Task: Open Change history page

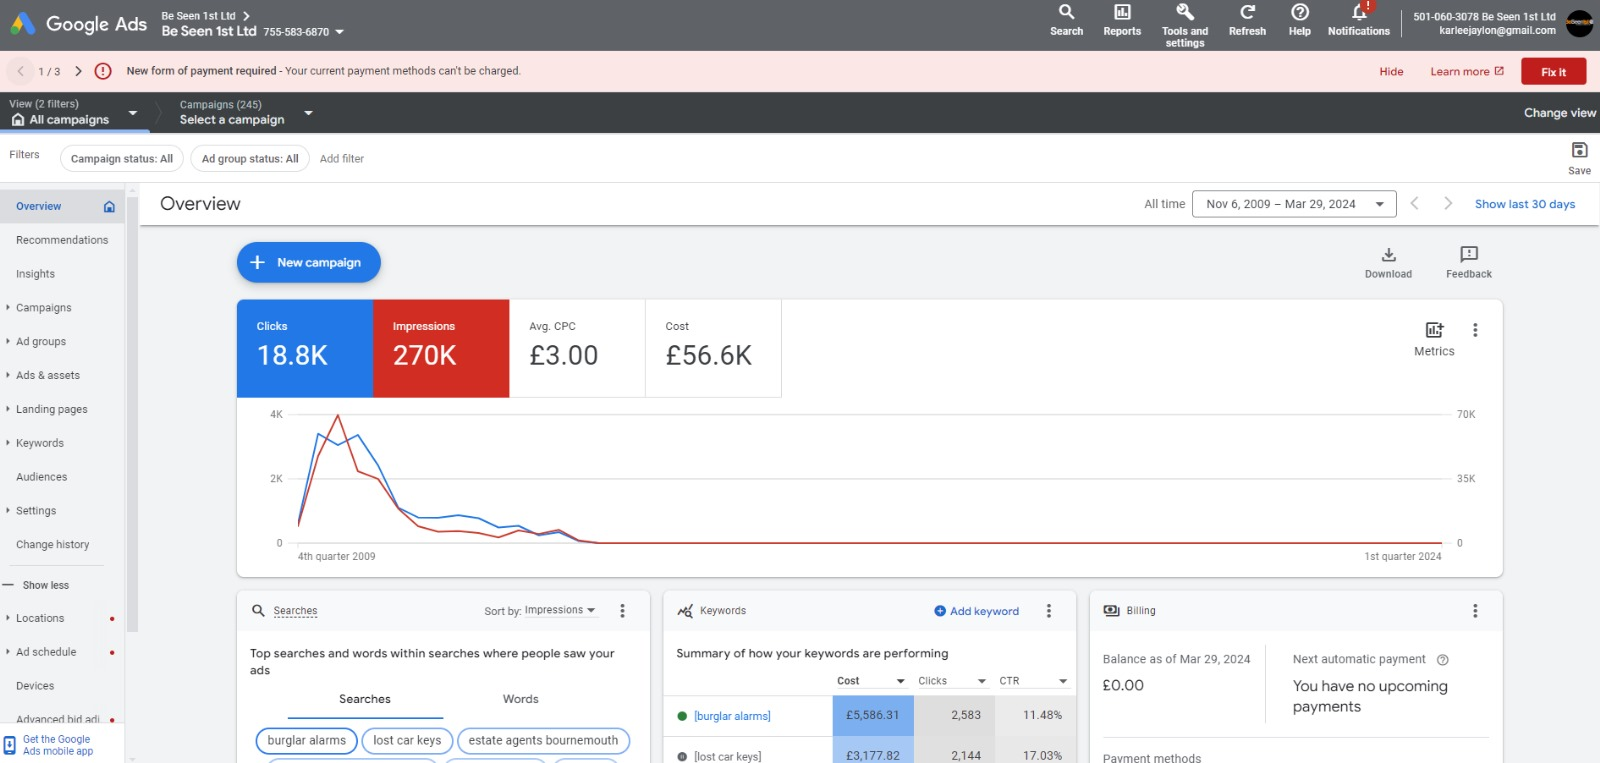Action: (x=52, y=545)
